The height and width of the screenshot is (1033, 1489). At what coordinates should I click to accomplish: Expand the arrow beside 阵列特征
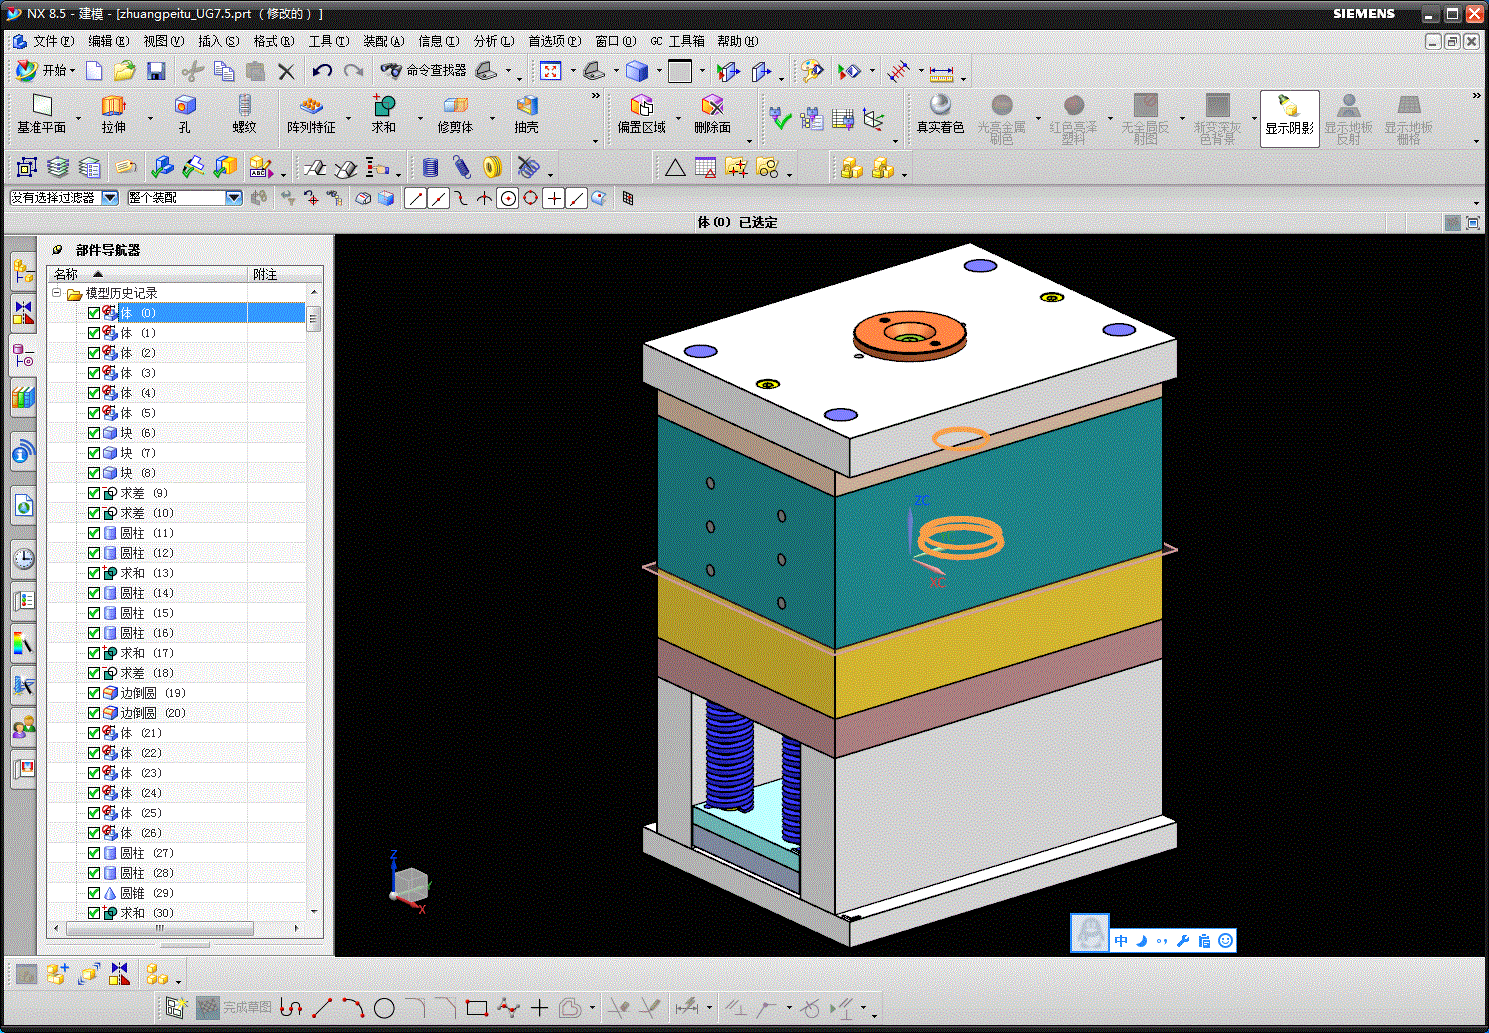348,118
